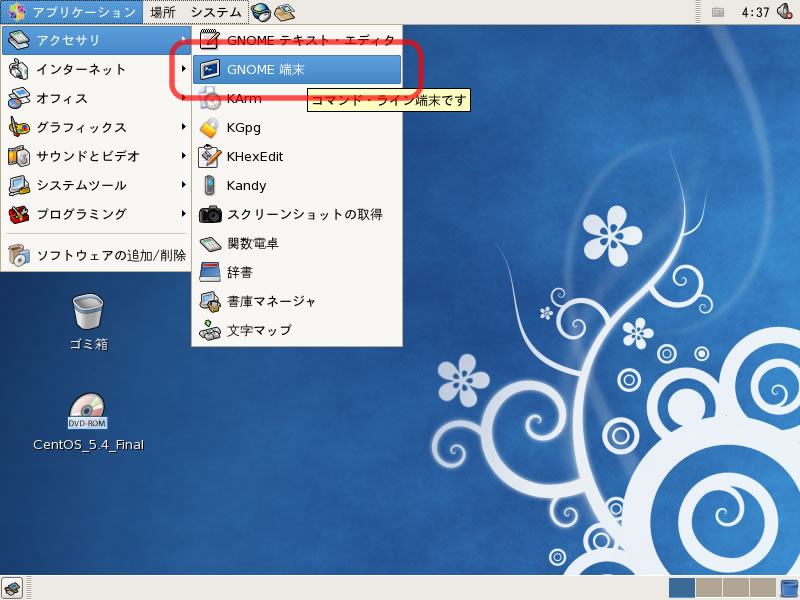Click the volume speaker icon in the top panel

coord(785,11)
